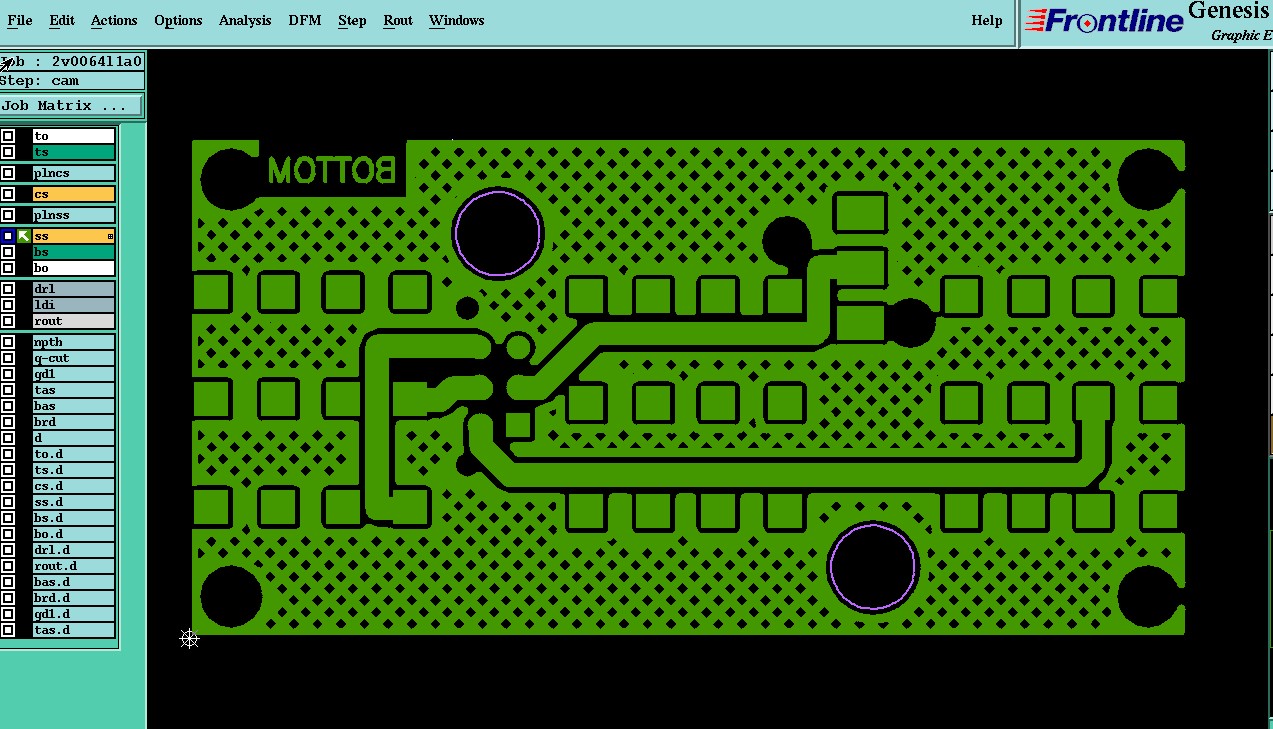Viewport: 1273px width, 729px height.
Task: Select the 'bas.d' layer name
Action: tap(74, 582)
